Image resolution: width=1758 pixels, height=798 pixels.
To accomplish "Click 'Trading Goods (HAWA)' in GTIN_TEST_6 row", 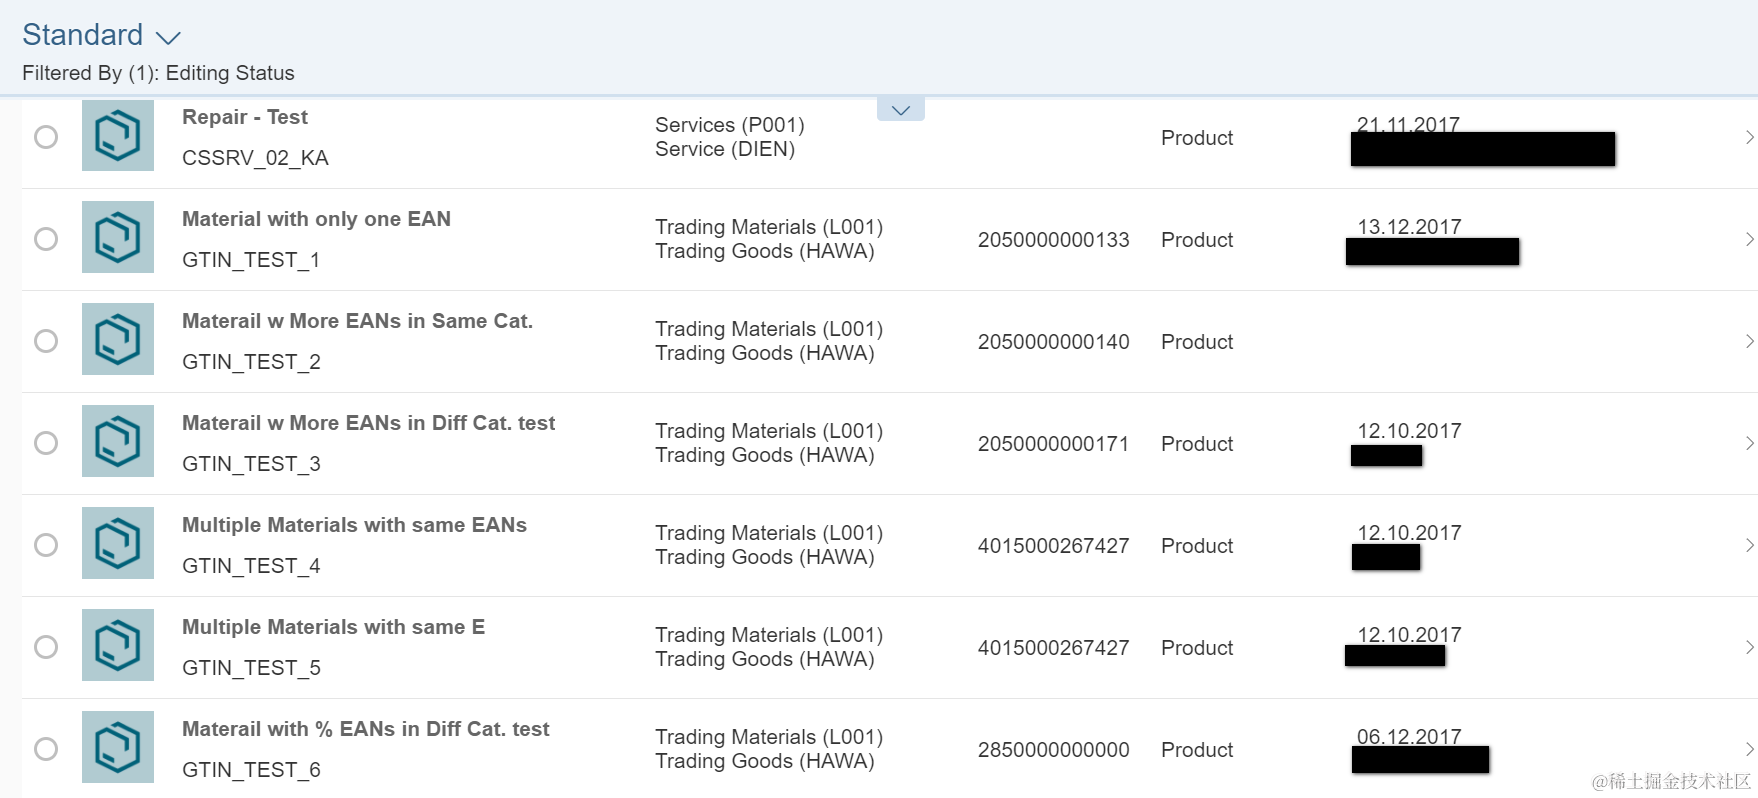I will (x=765, y=761).
